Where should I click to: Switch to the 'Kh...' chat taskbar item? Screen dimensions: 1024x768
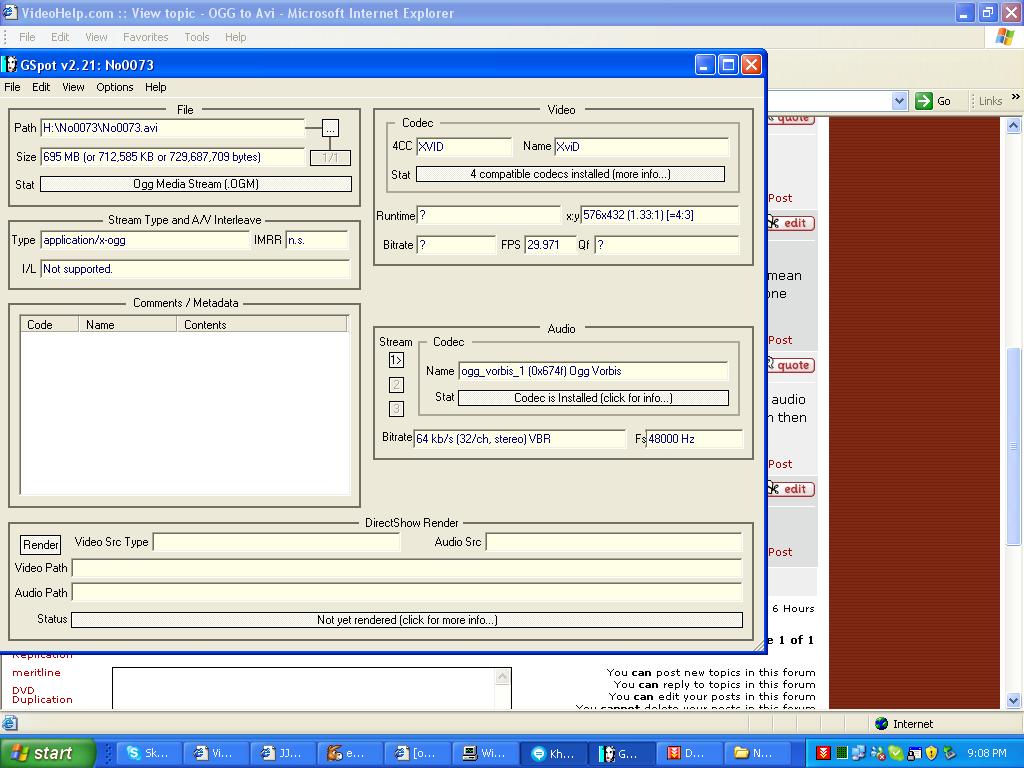[554, 753]
